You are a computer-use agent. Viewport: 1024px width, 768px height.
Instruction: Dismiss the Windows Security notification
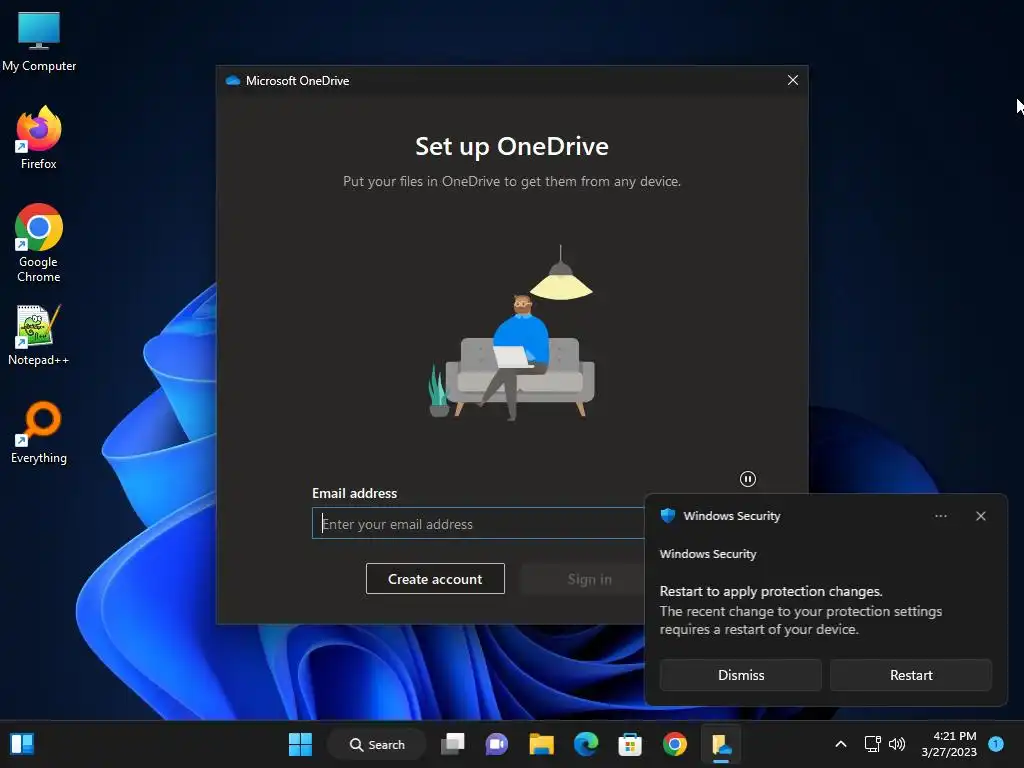coord(741,675)
